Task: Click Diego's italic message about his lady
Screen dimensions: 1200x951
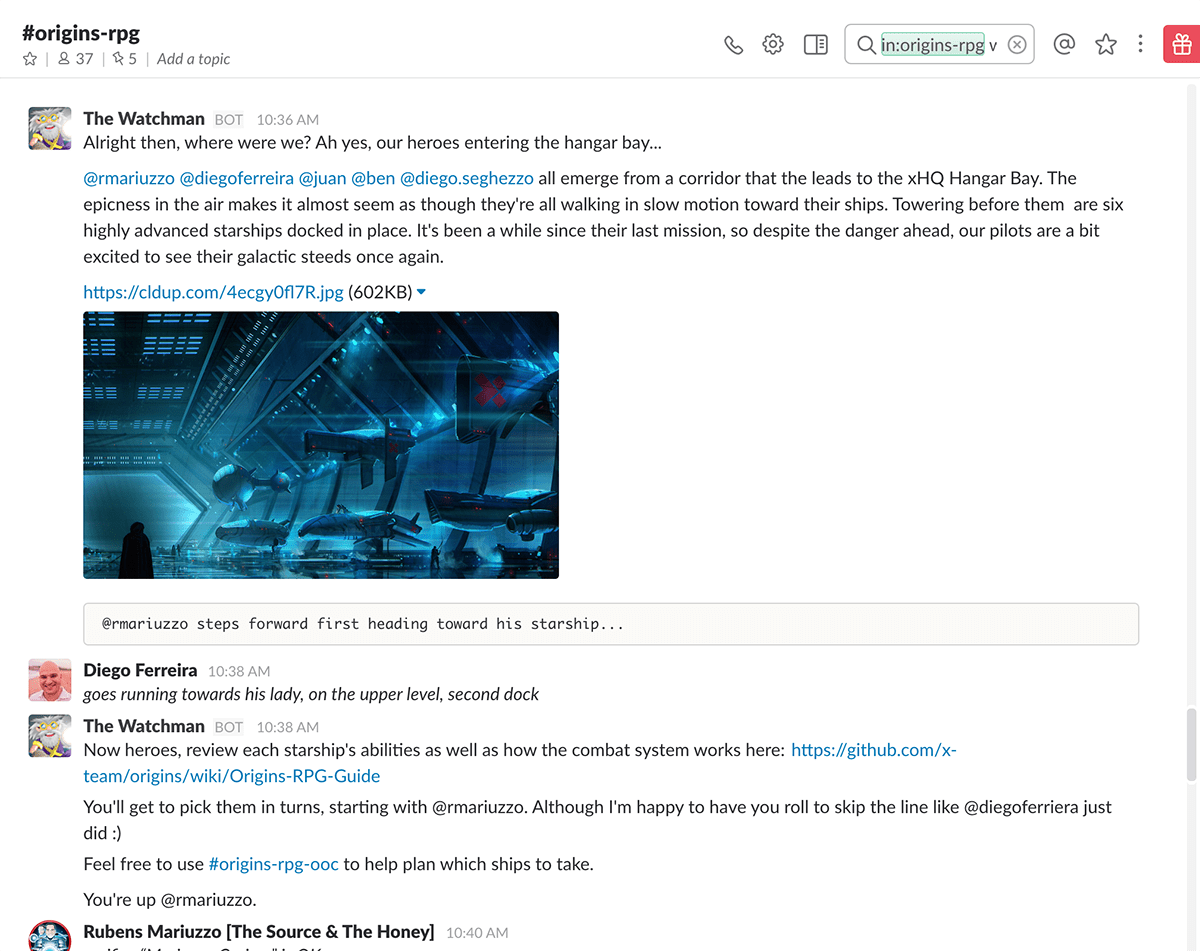Action: point(311,694)
